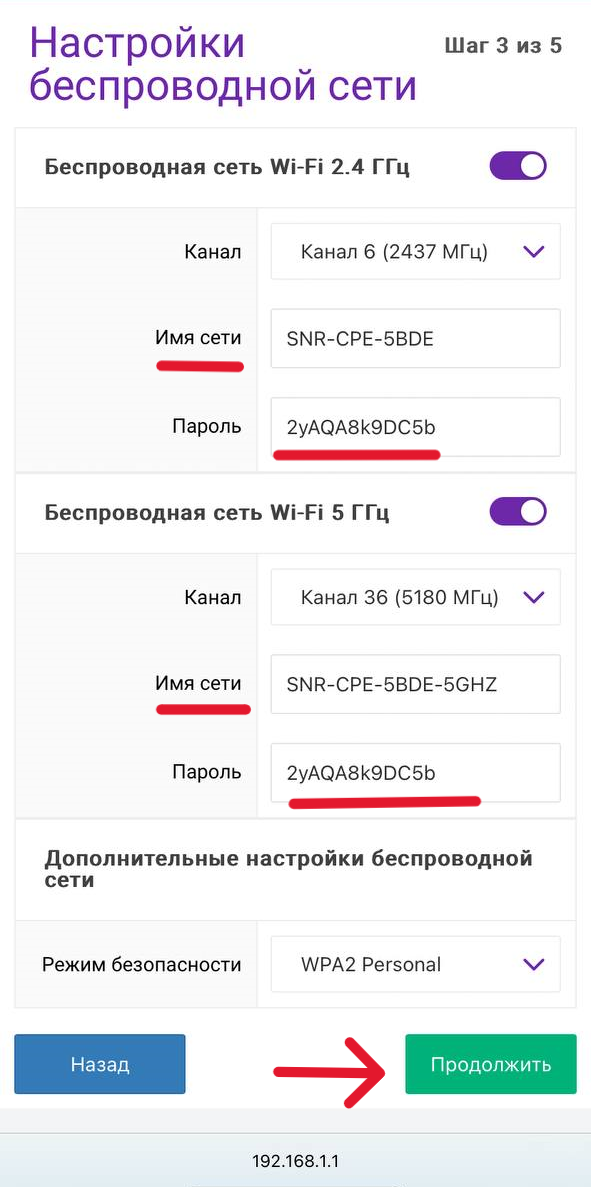This screenshot has height=1187, width=591.
Task: Tap the 192.168.1.1 address bar
Action: tap(295, 1161)
